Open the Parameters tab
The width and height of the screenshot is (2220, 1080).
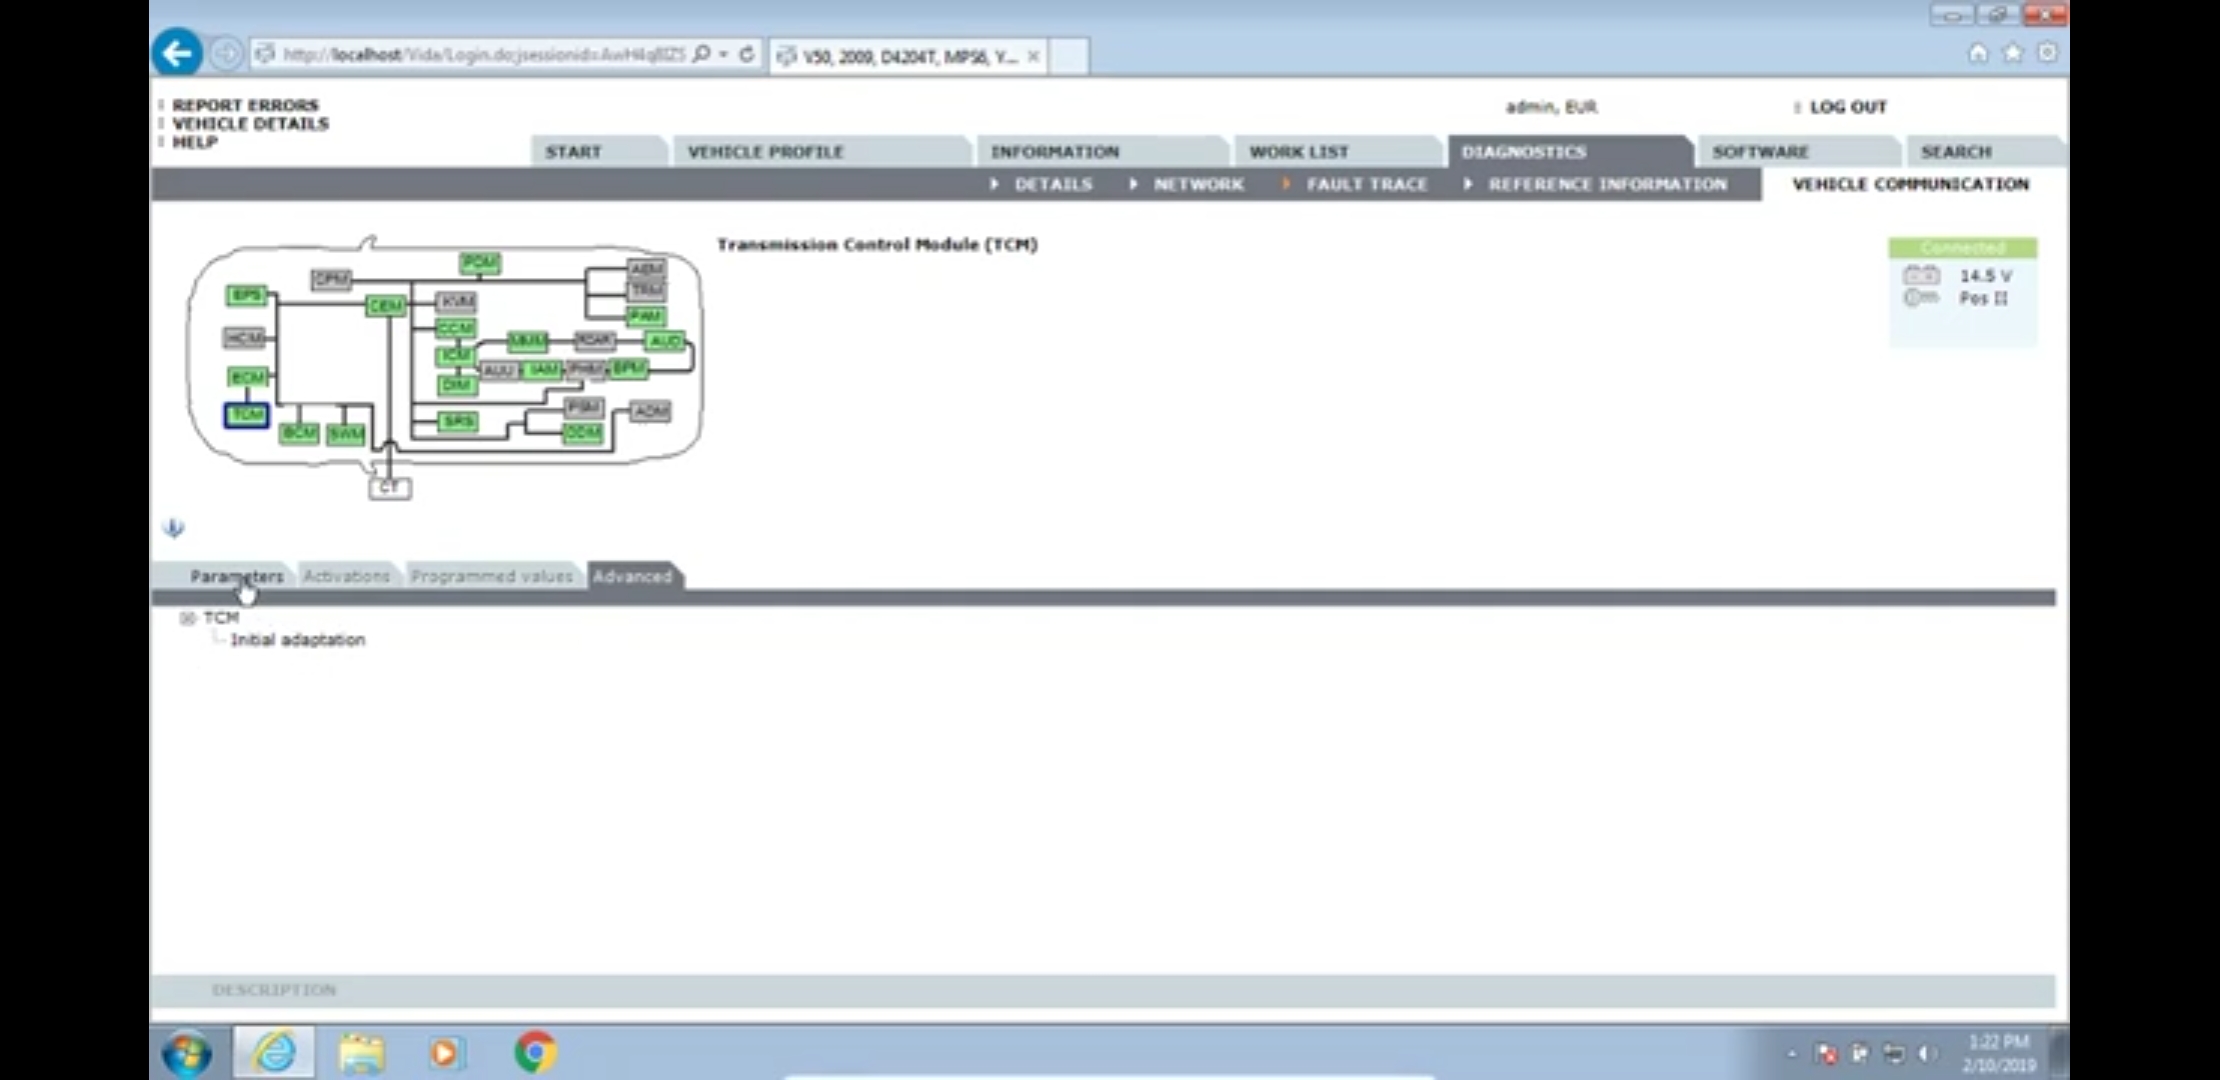[237, 576]
